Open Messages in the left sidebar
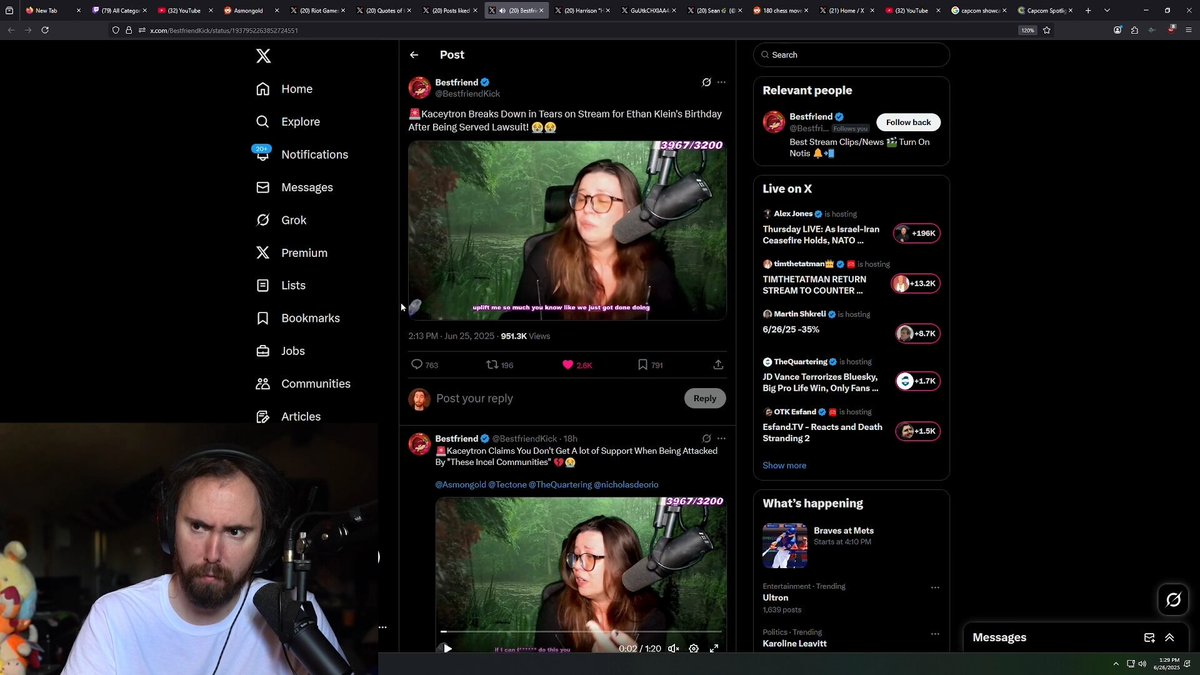Image resolution: width=1200 pixels, height=675 pixels. [x=294, y=187]
